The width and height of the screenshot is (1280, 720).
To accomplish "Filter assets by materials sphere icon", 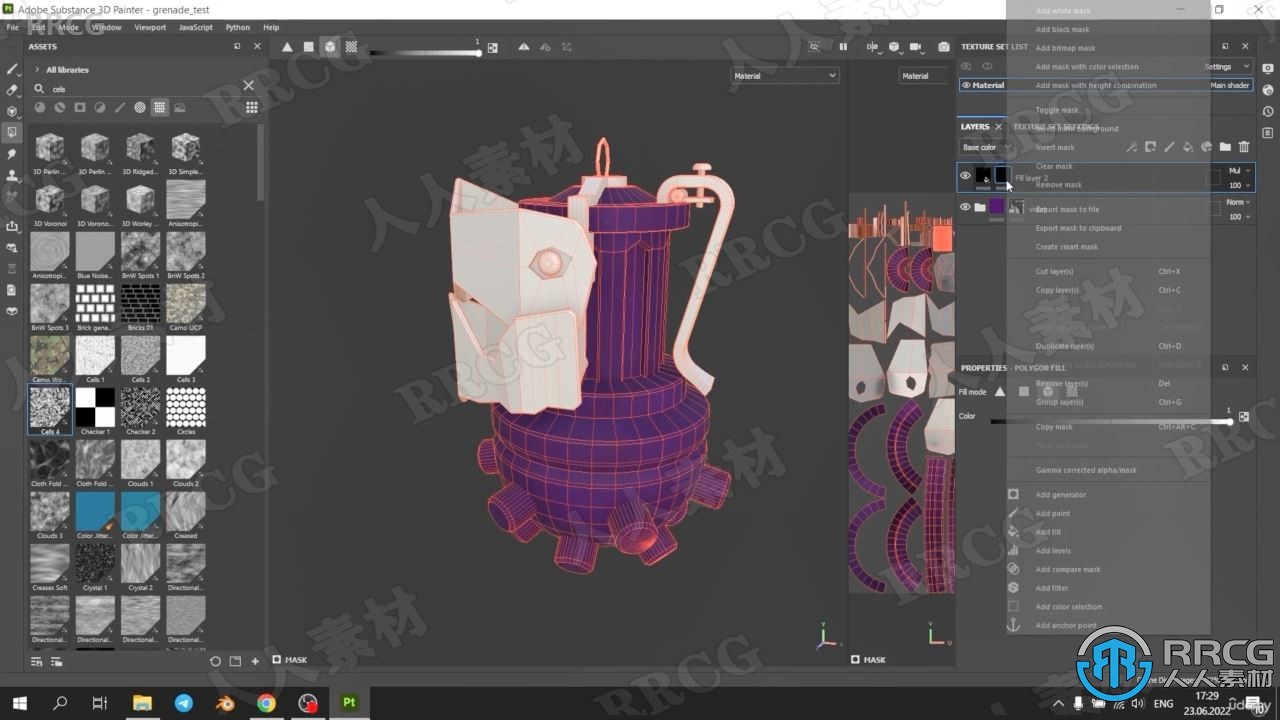I will 40,108.
